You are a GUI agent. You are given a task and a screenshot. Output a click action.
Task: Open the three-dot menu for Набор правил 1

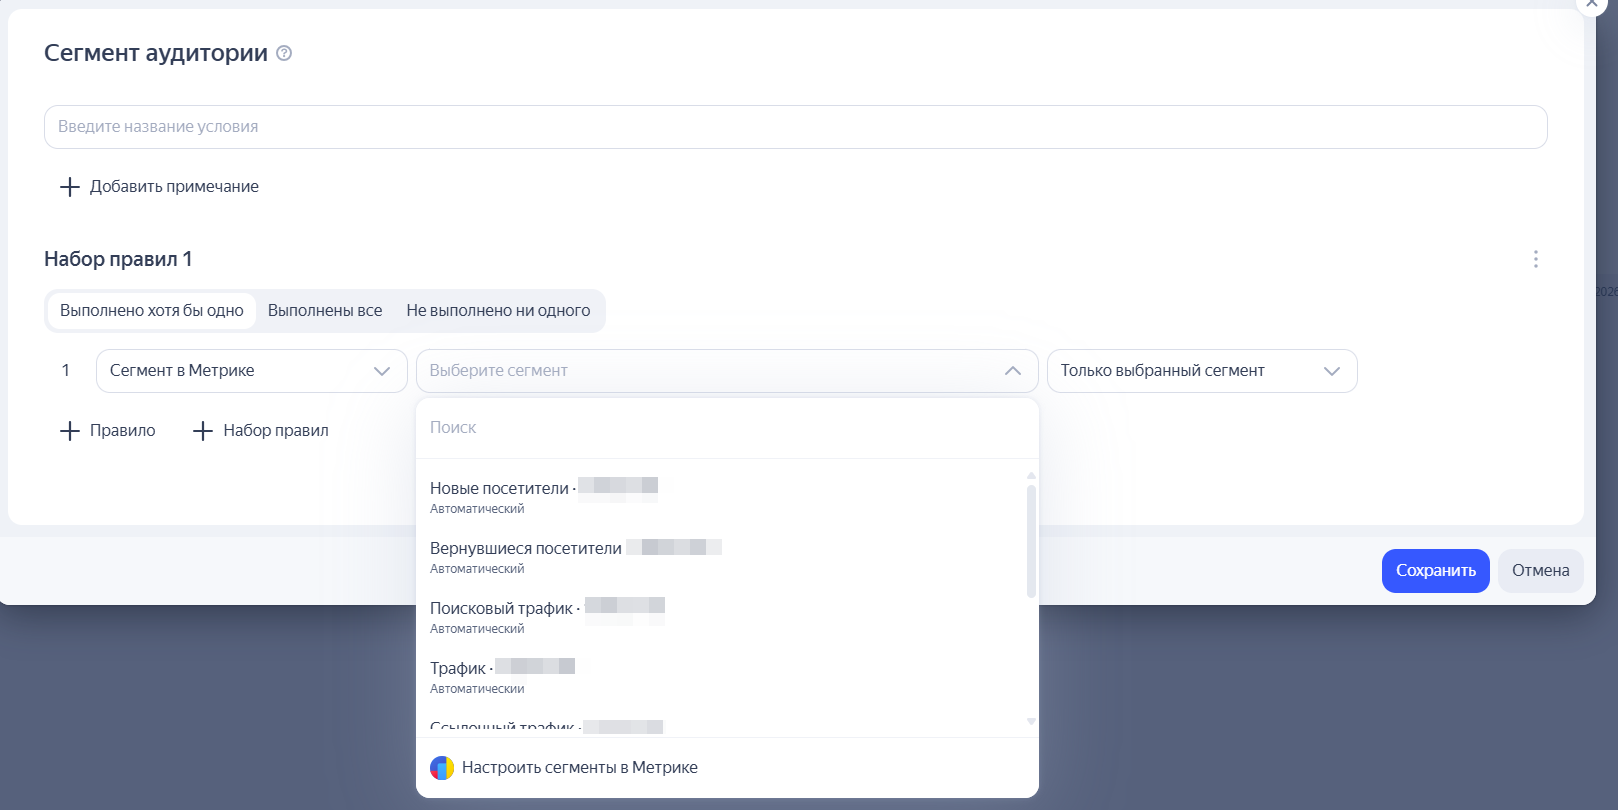tap(1535, 259)
